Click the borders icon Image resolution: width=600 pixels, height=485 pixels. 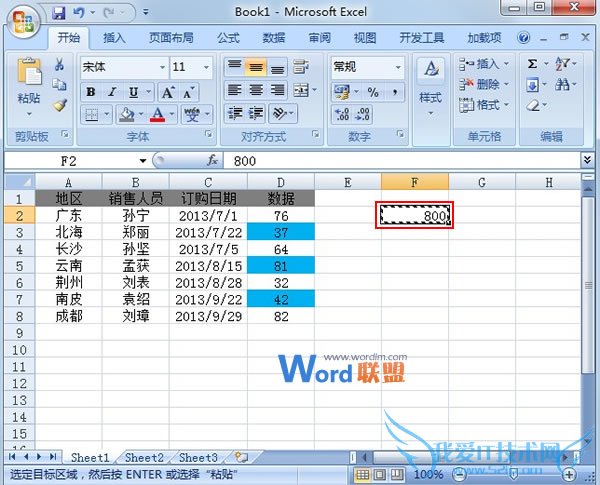click(x=92, y=114)
